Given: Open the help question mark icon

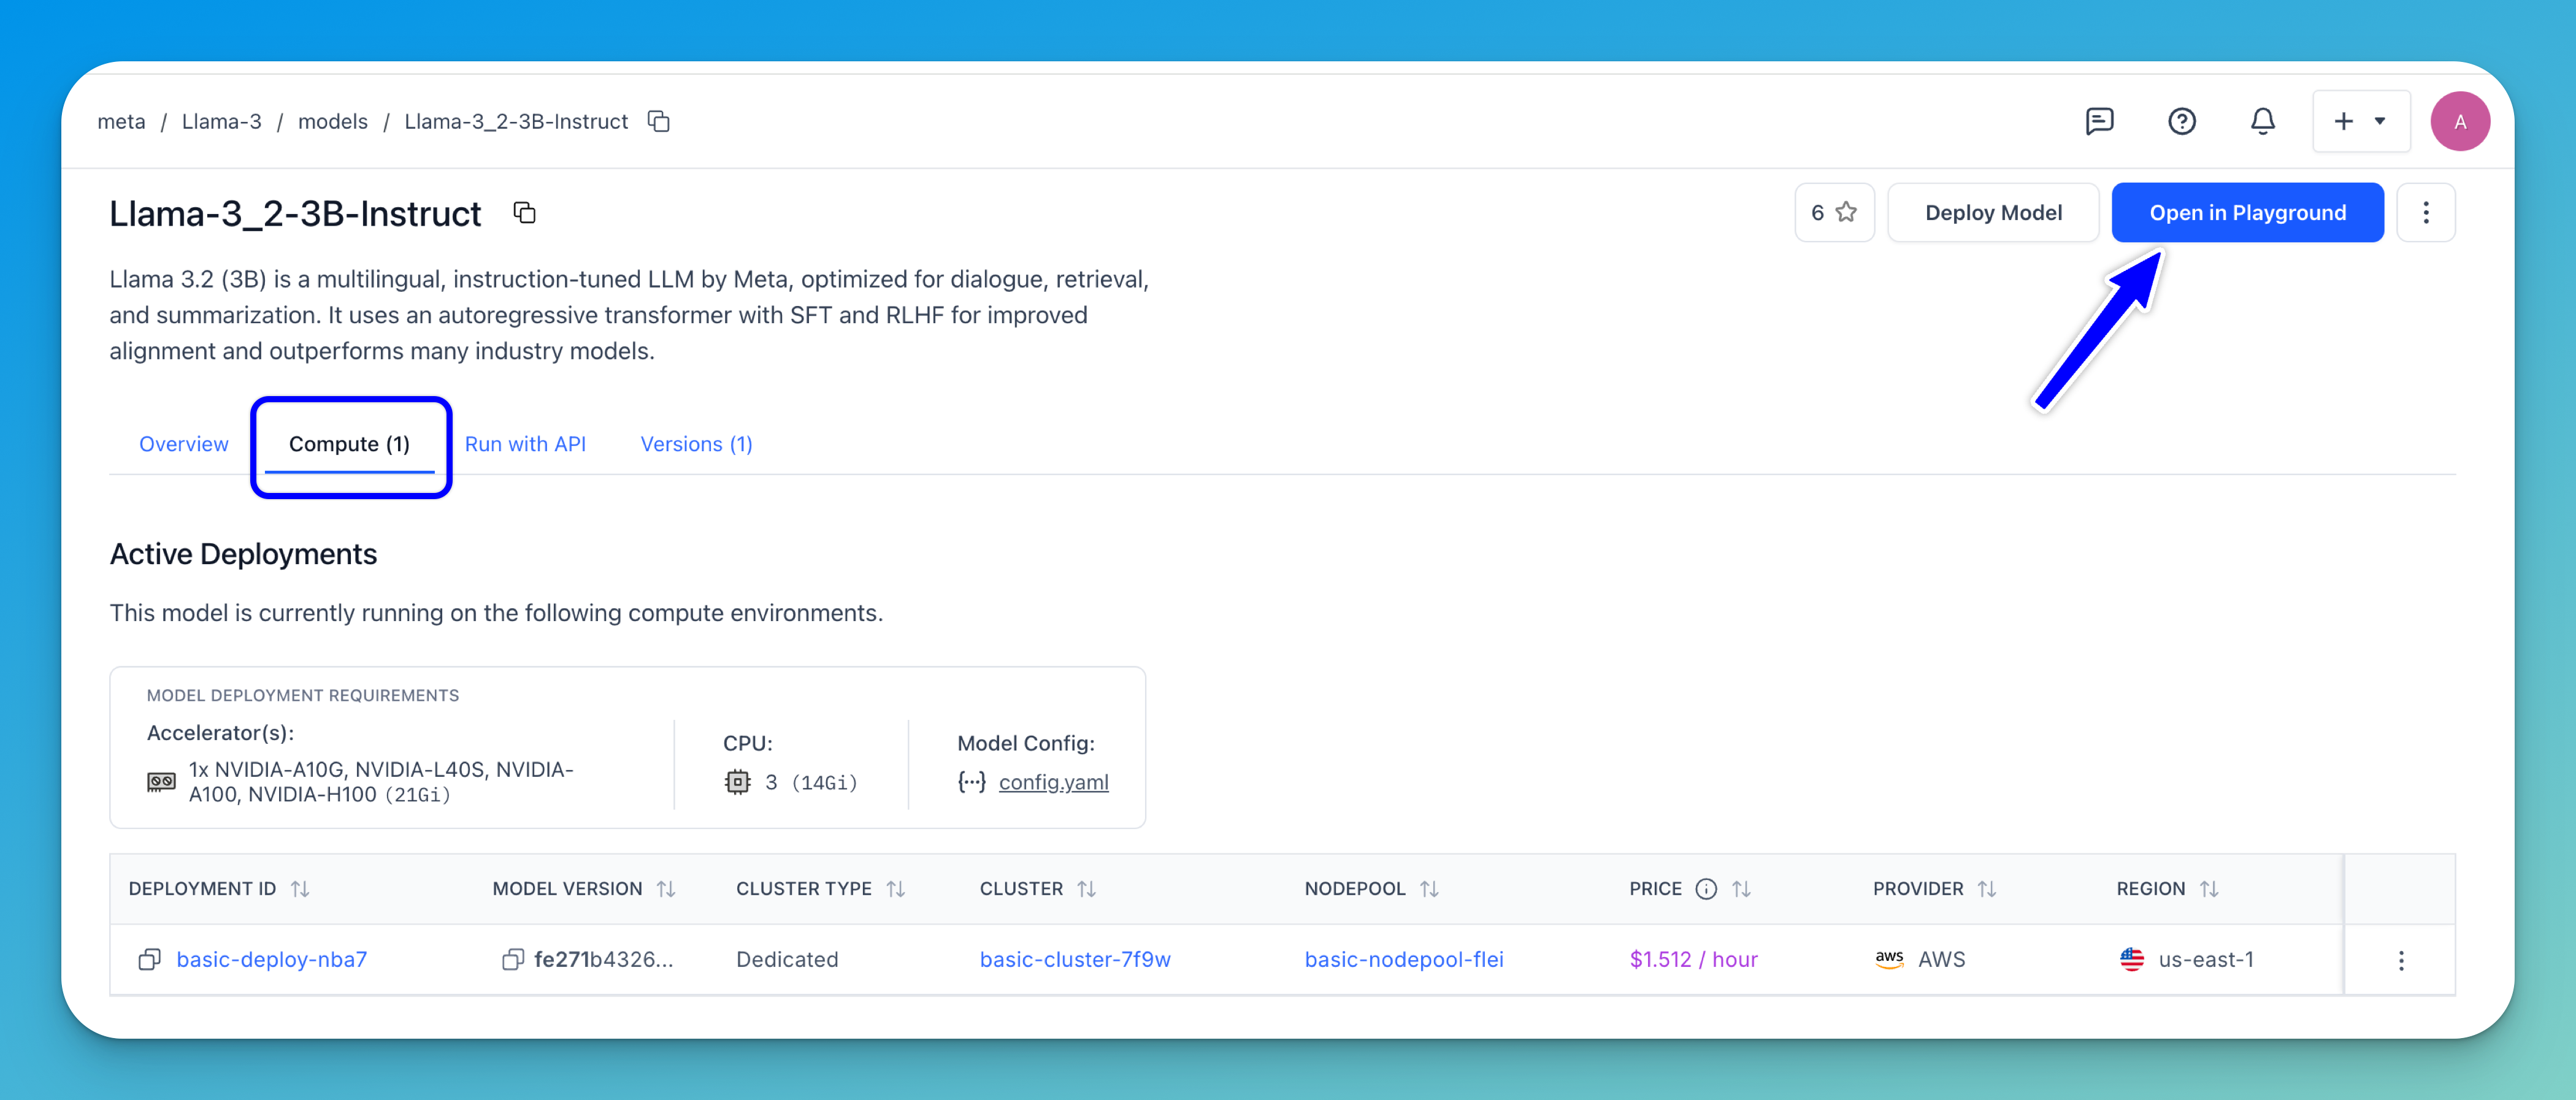Looking at the screenshot, I should (x=2181, y=121).
